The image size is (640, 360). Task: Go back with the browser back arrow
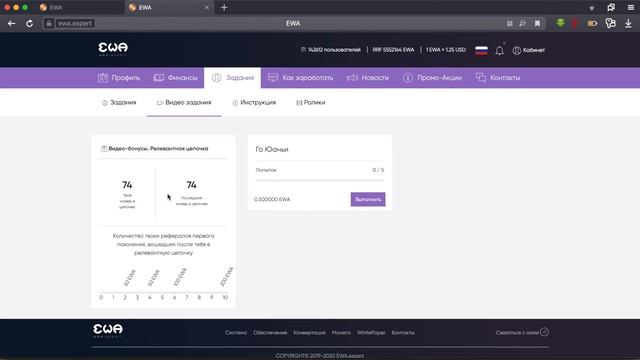click(x=11, y=24)
